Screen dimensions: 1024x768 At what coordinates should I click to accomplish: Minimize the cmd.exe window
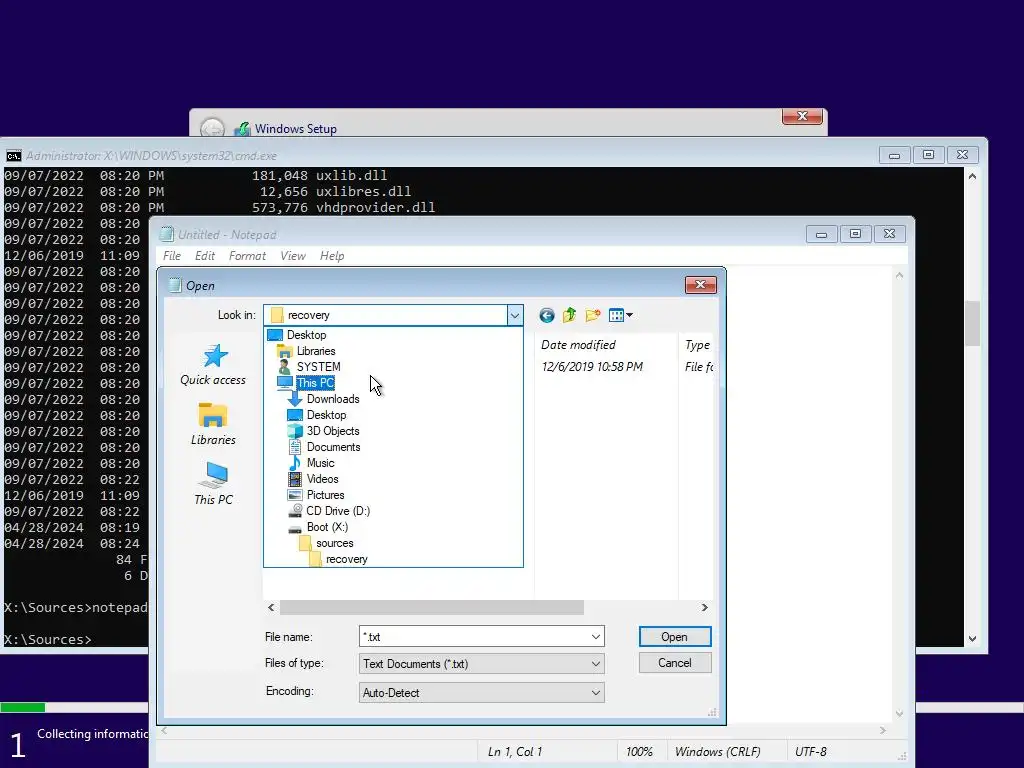click(894, 155)
